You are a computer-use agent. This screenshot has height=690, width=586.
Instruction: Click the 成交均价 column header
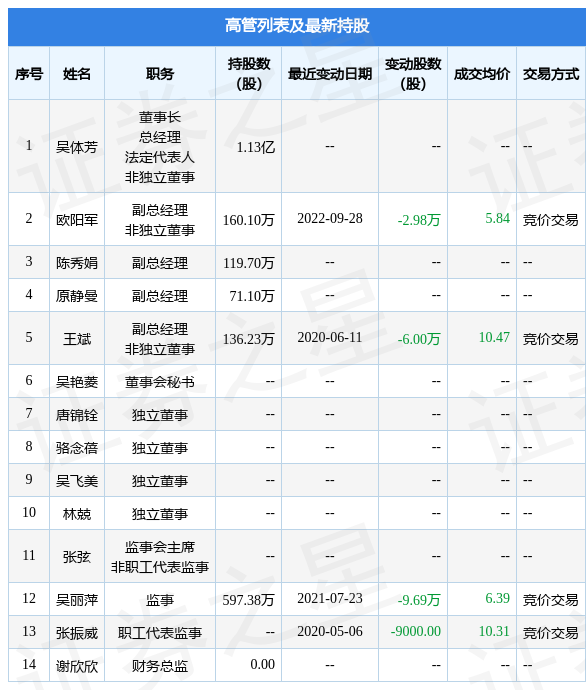[482, 73]
